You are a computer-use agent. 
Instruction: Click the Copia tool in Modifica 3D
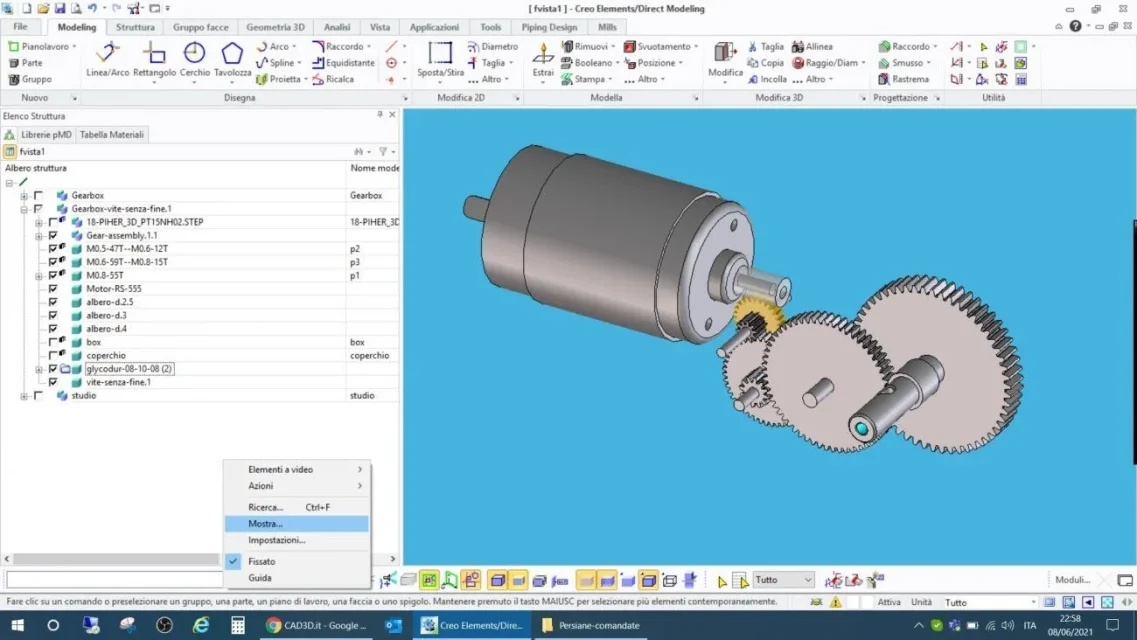click(766, 63)
